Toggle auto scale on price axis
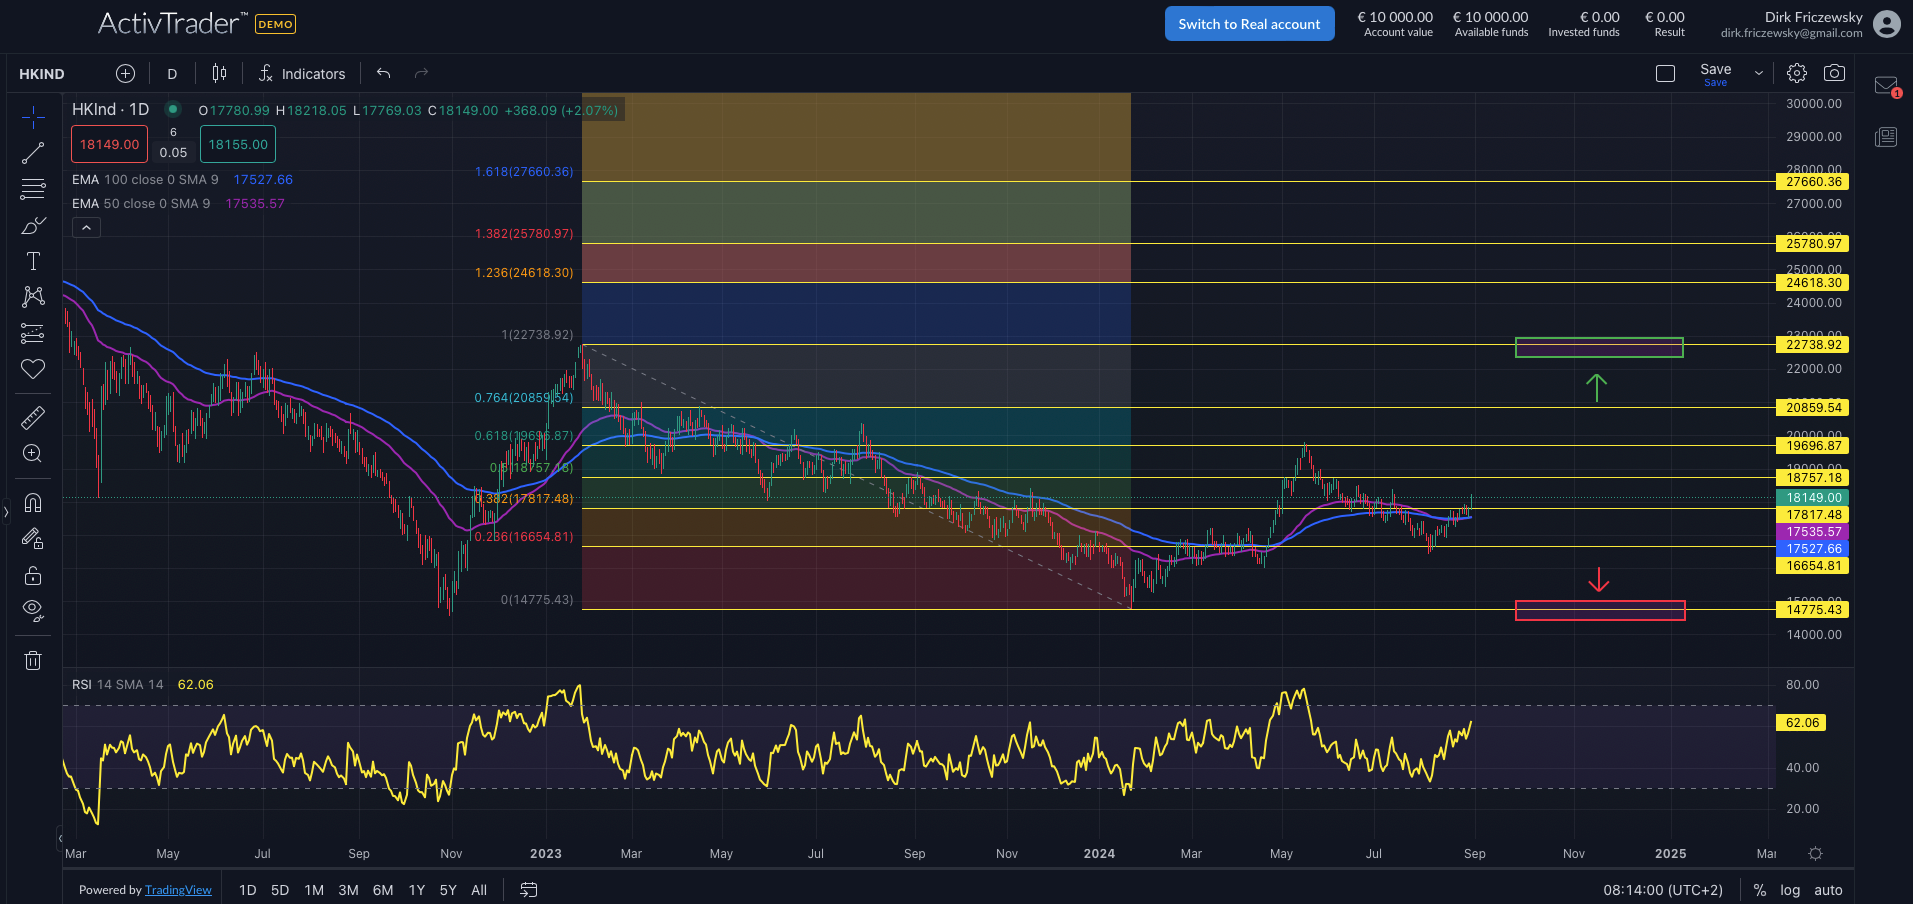Screen dimensions: 1913x904 tap(1828, 890)
